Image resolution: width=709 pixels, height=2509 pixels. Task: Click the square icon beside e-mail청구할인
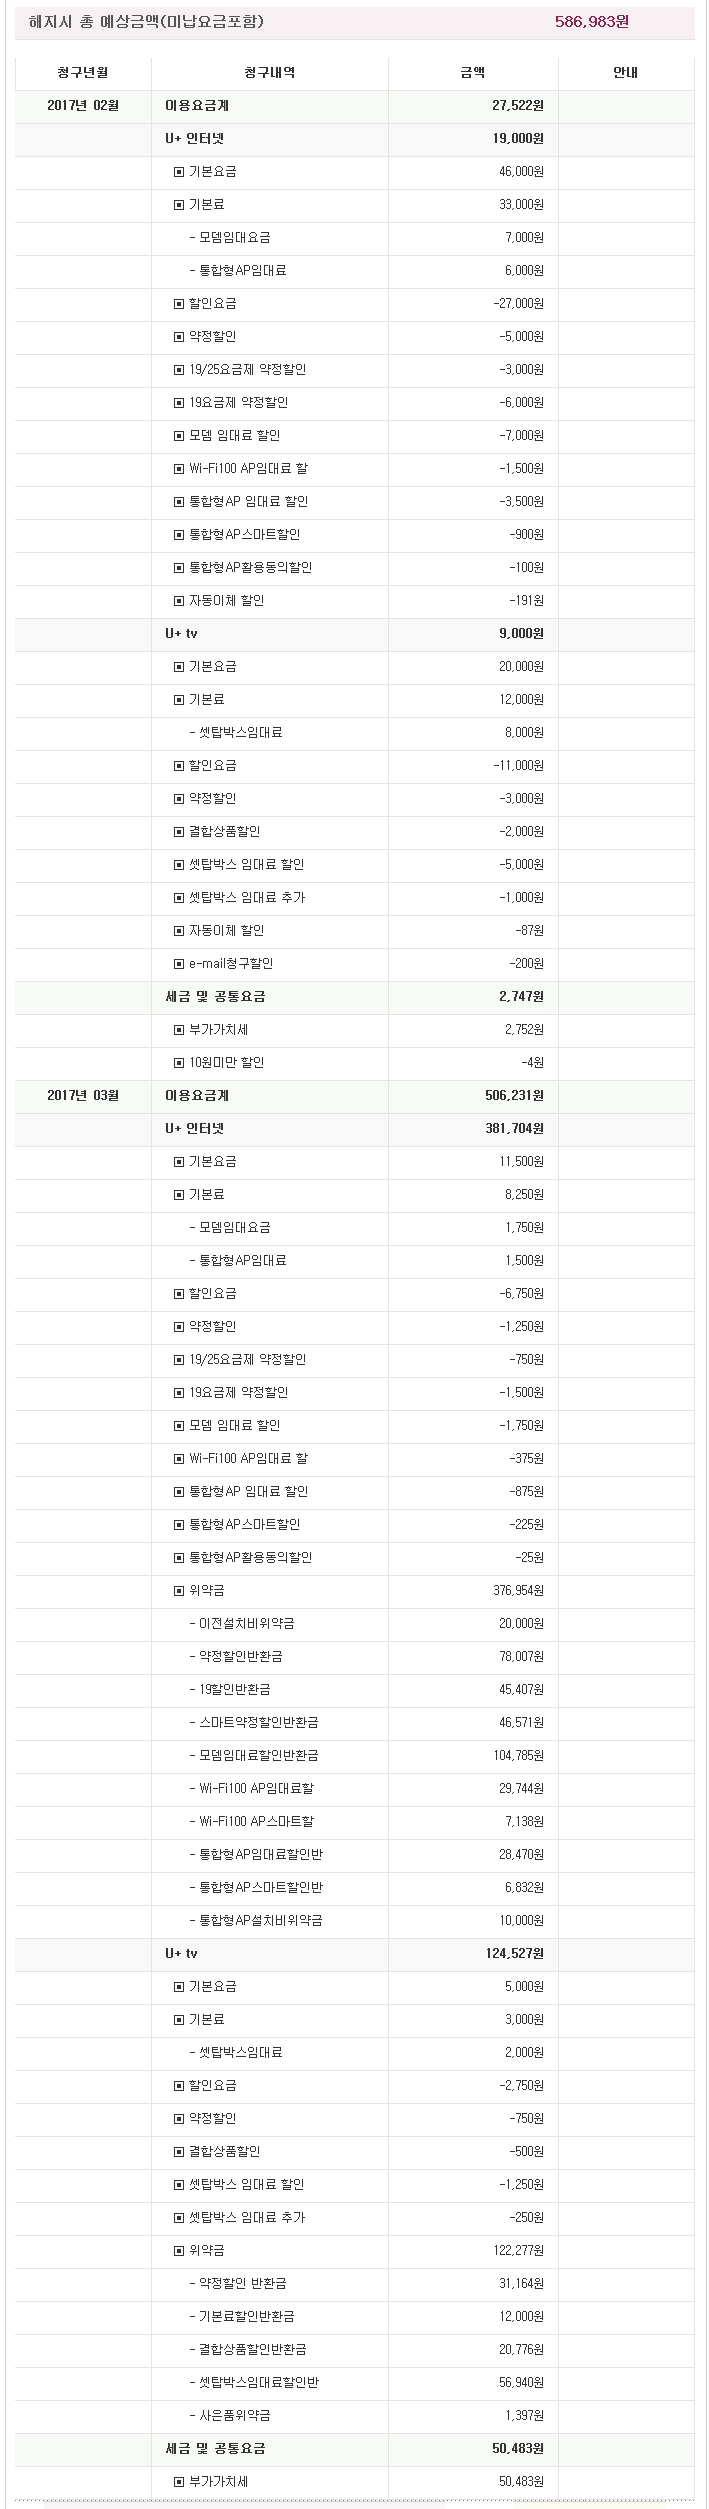(x=179, y=964)
